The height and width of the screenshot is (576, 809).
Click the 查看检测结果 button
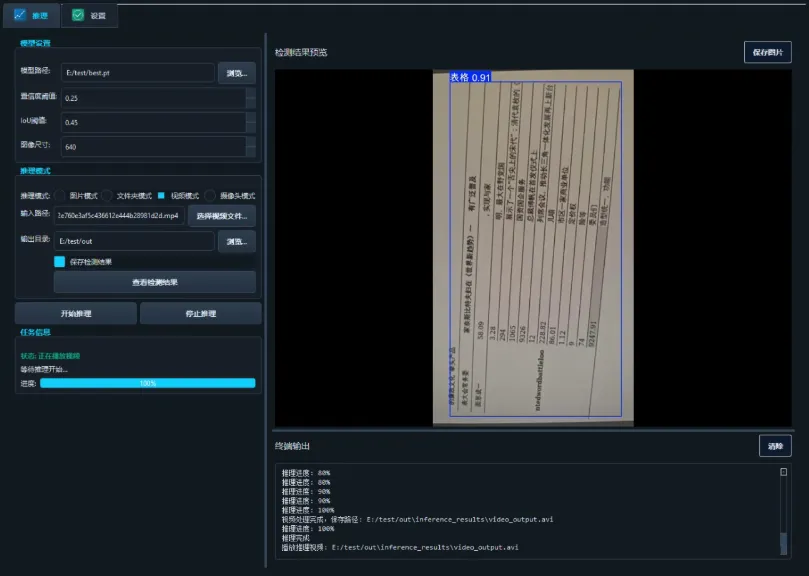(x=155, y=282)
